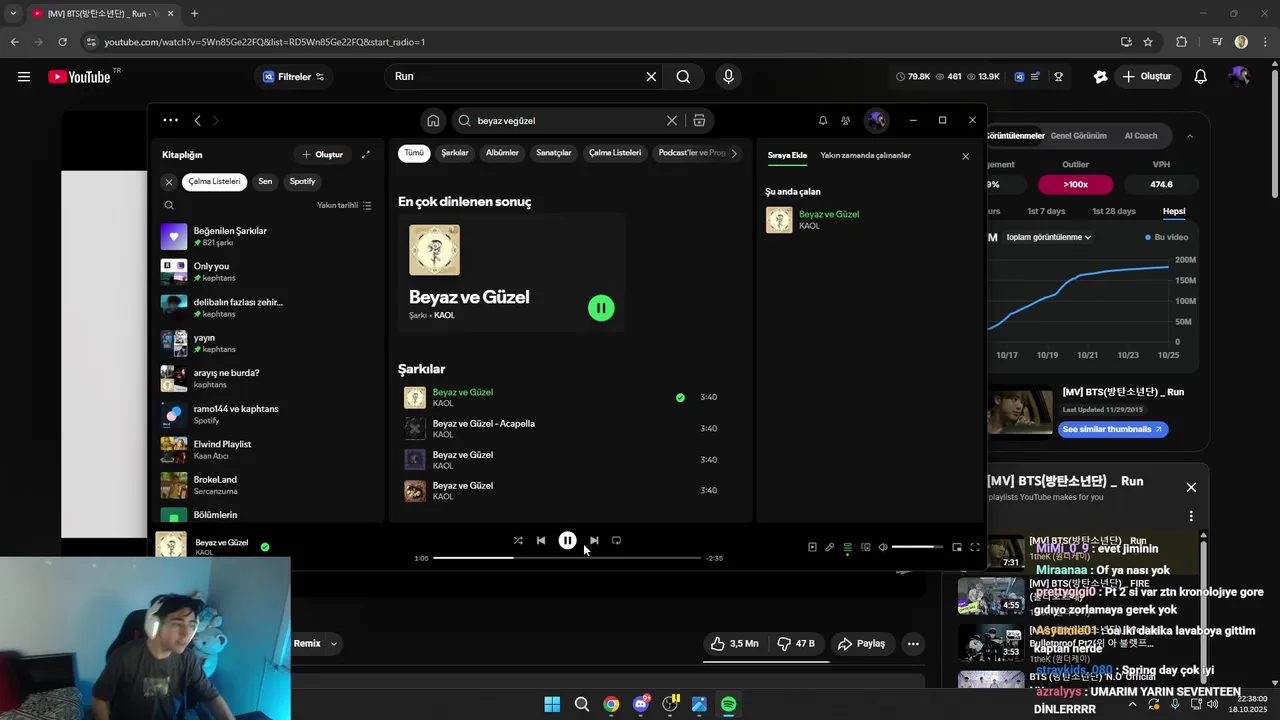Open Yakın tarihli sort dropdown

coord(344,205)
